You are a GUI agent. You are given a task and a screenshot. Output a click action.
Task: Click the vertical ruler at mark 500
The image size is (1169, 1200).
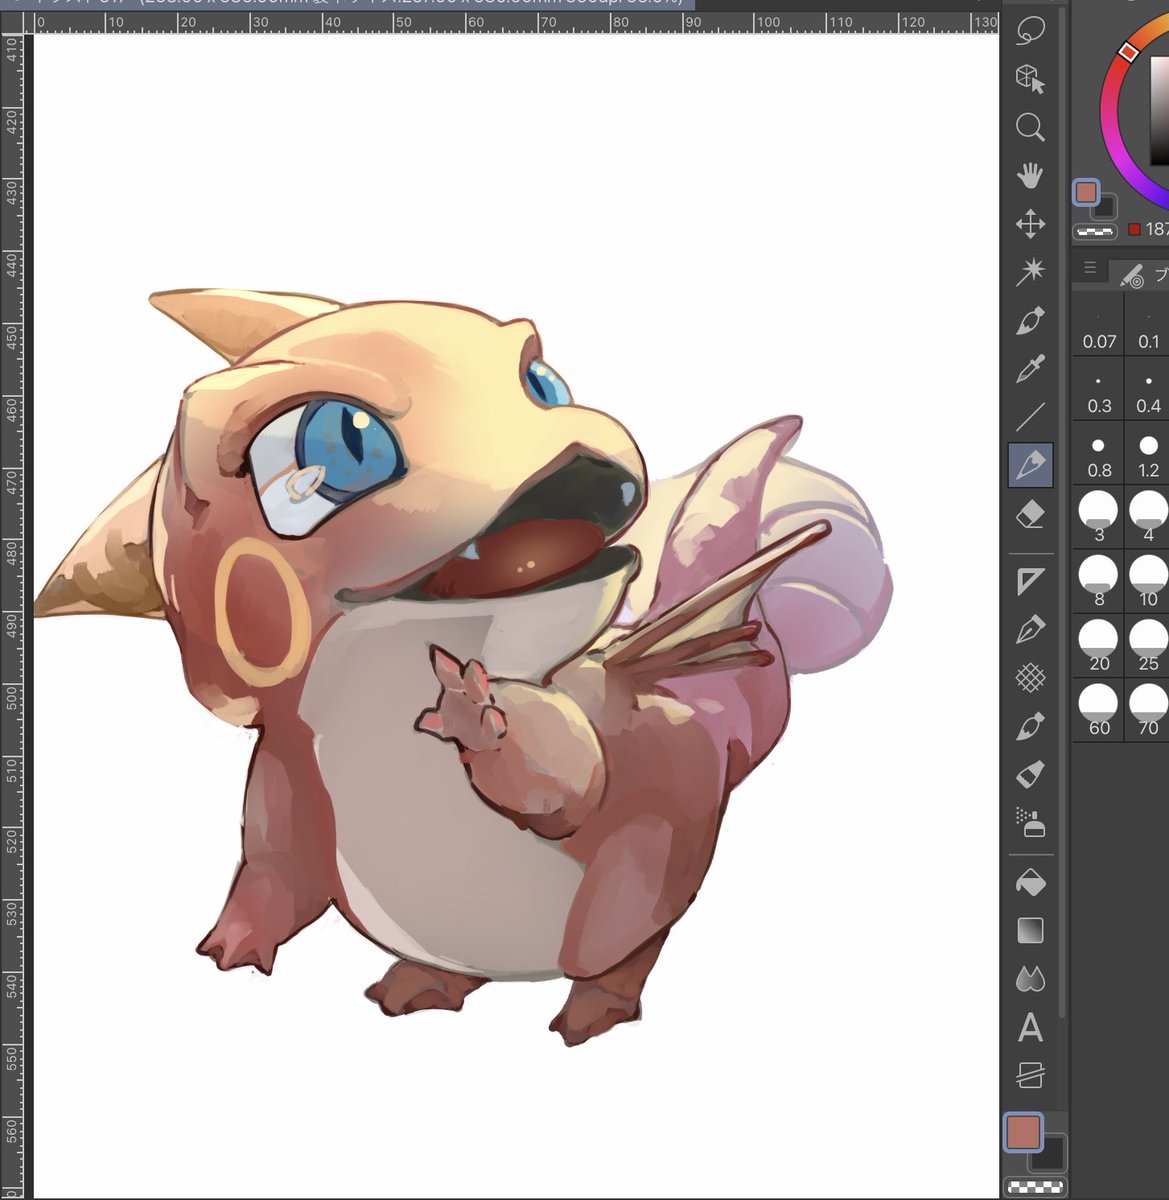[10, 696]
